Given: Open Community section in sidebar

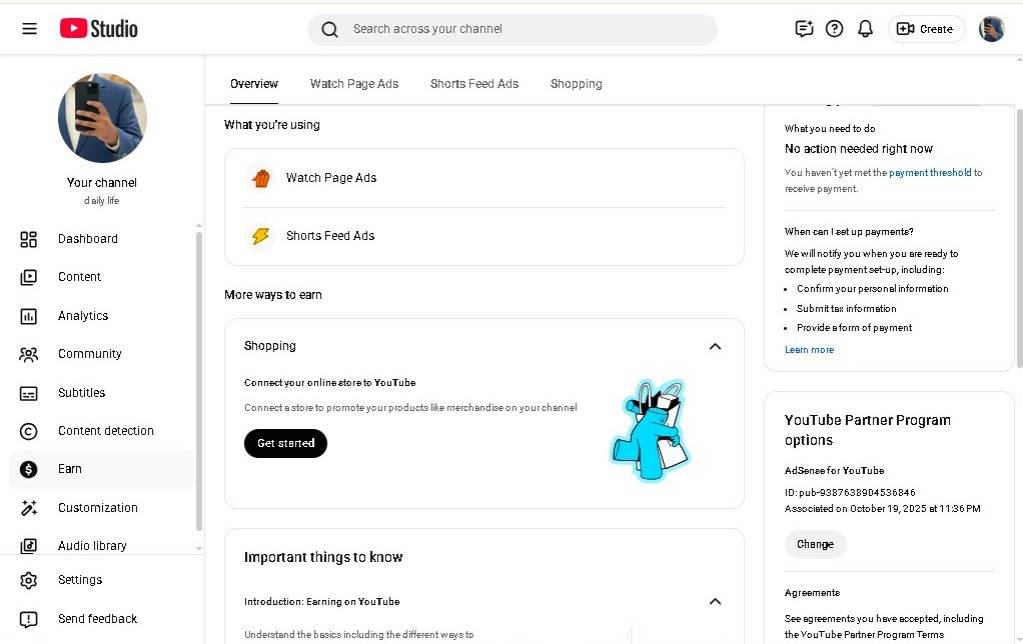Looking at the screenshot, I should pos(89,354).
